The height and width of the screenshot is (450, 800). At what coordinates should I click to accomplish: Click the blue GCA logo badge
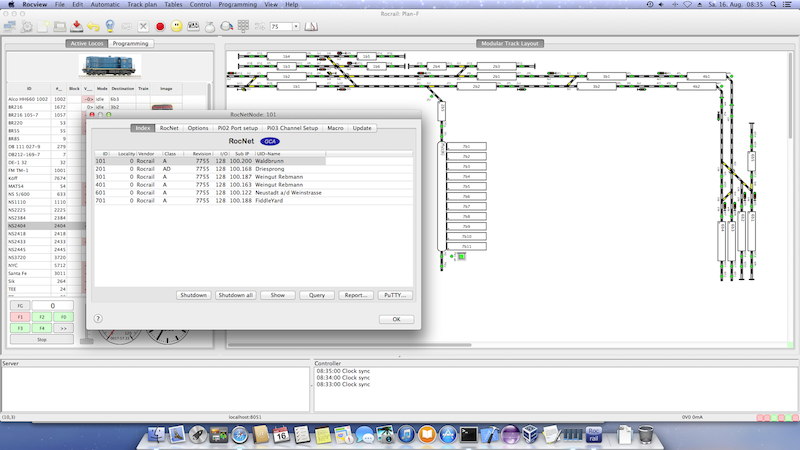[270, 141]
